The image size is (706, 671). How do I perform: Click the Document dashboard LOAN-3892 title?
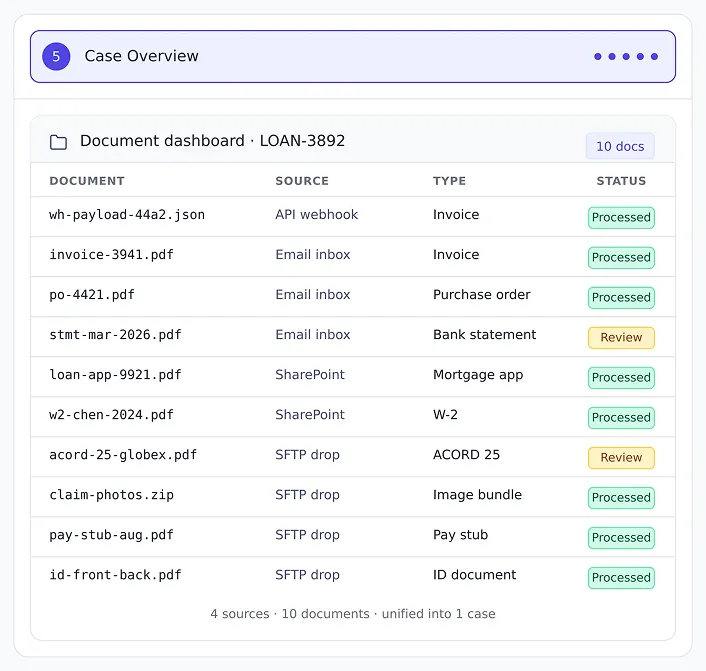pos(213,141)
